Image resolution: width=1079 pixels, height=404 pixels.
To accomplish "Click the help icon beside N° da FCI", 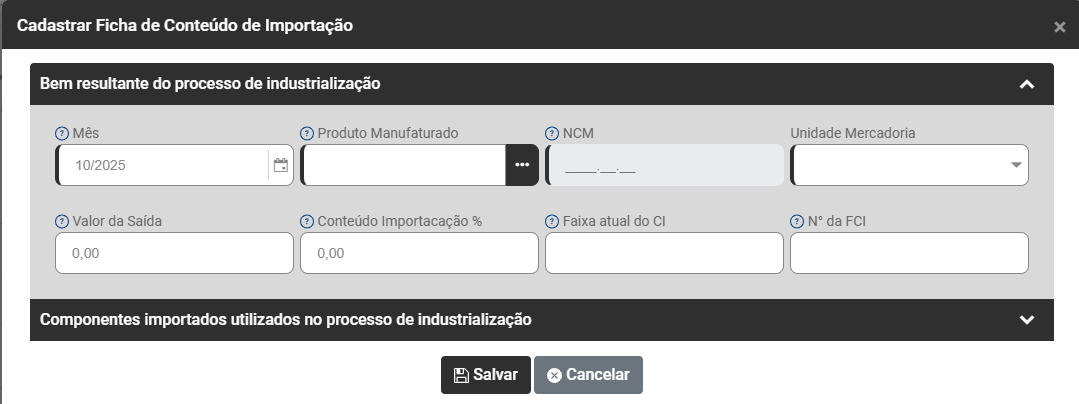I will coord(797,221).
